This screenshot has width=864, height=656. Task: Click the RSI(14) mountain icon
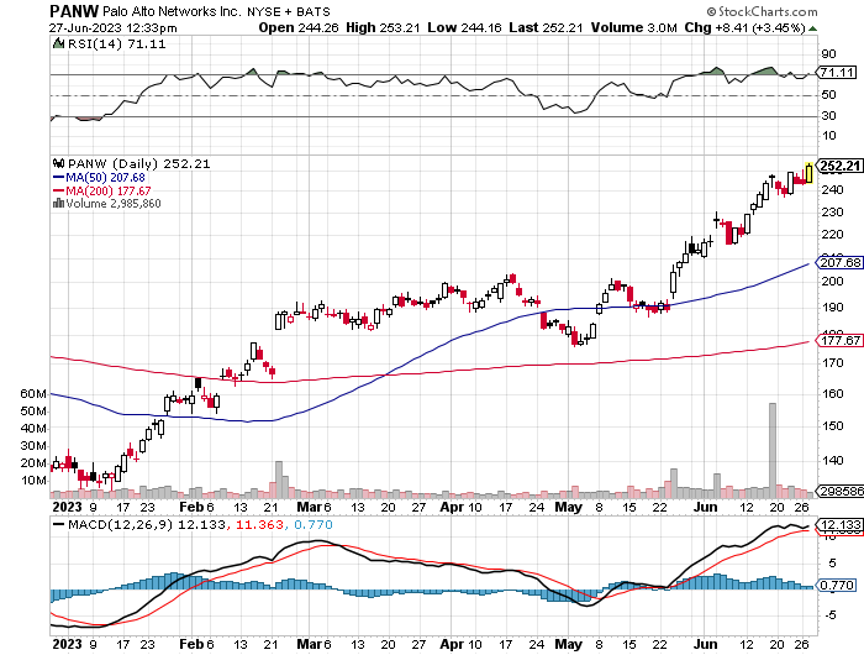(58, 44)
